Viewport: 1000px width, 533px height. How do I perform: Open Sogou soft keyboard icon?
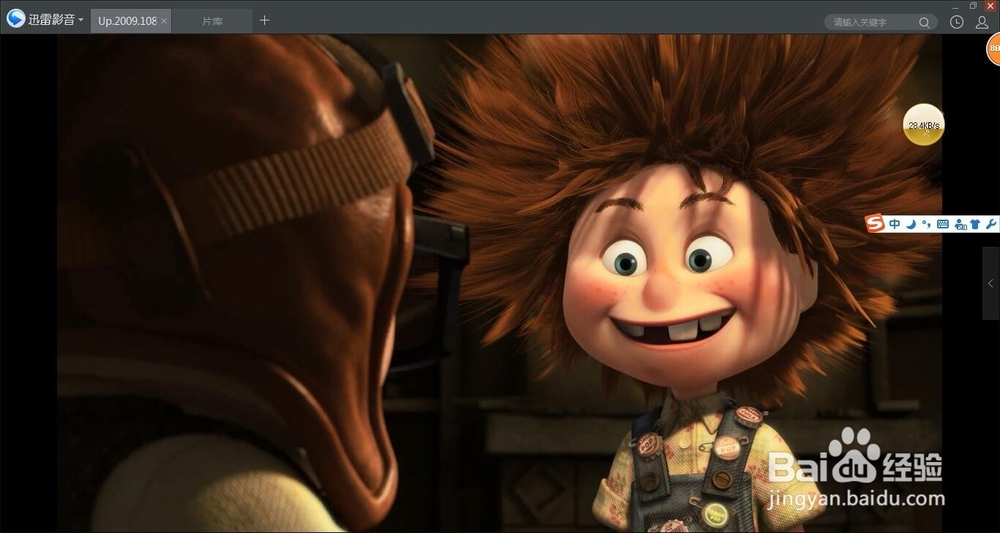(x=943, y=224)
